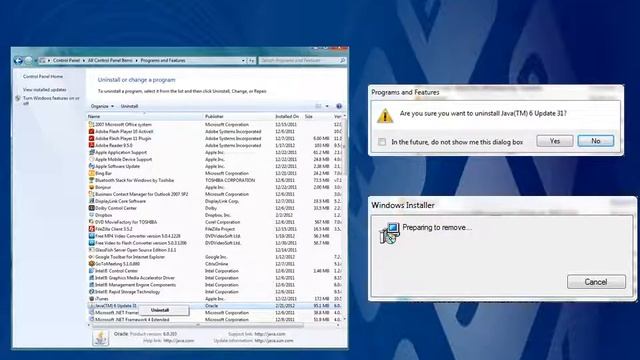640x360 pixels.
Task: Open the Help icon in the toolbar
Action: [339, 106]
